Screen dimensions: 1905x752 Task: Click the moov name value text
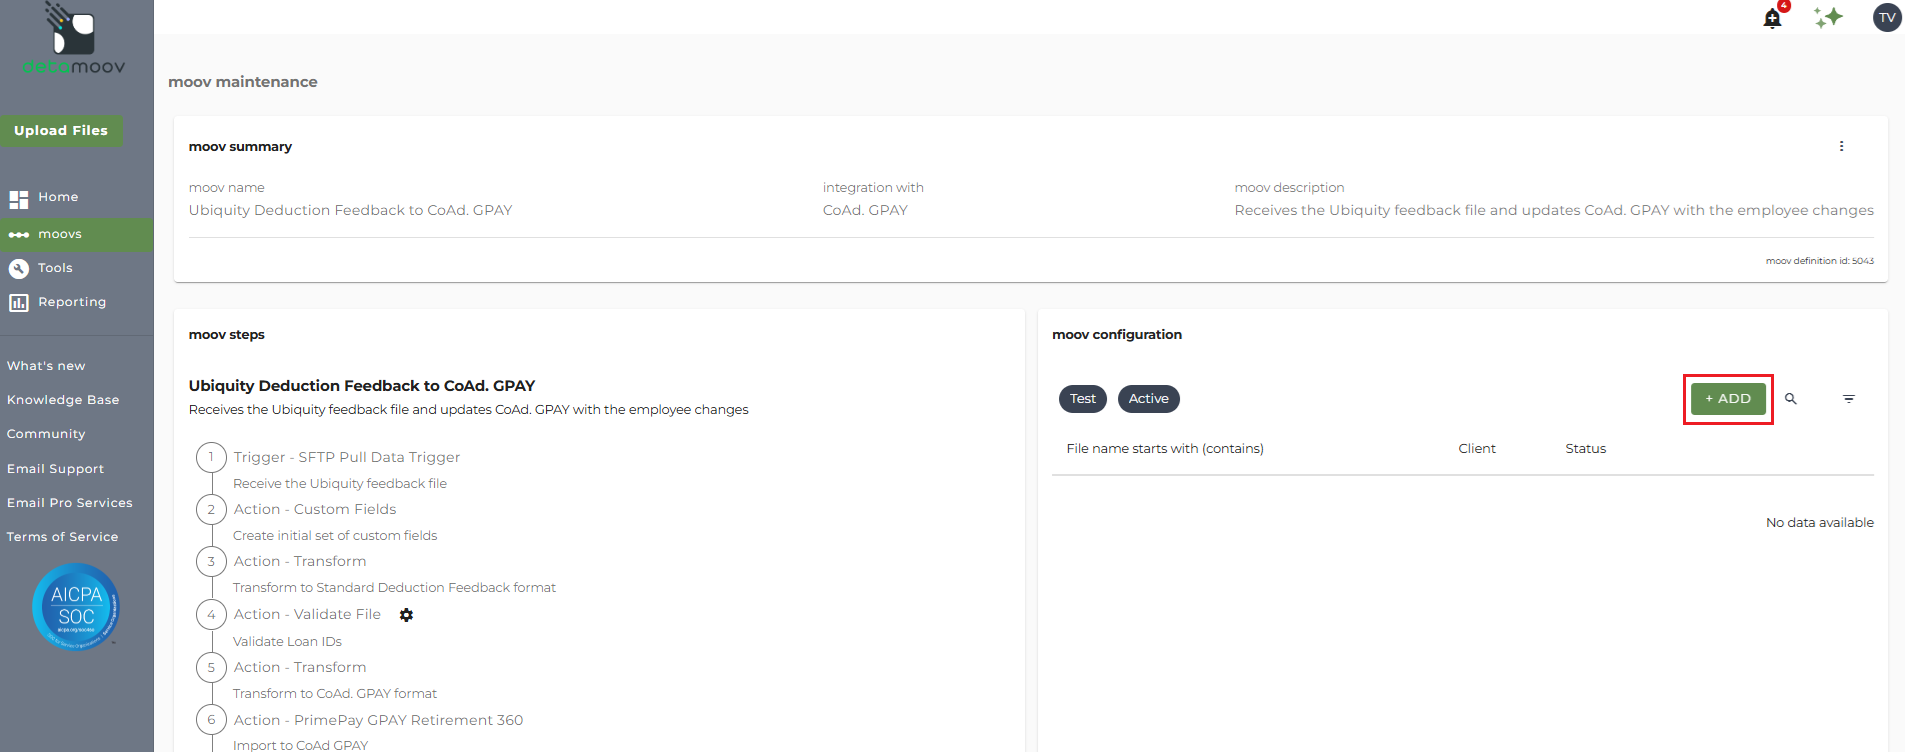pos(350,210)
